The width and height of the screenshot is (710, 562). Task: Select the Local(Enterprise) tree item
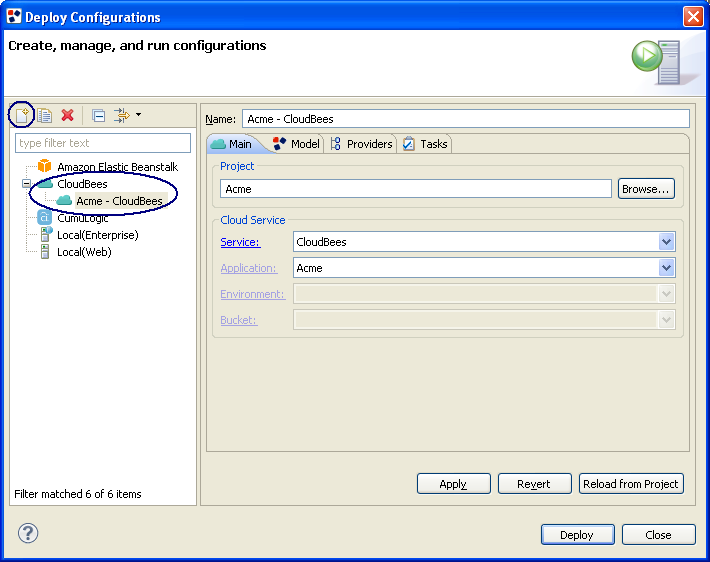tap(97, 235)
